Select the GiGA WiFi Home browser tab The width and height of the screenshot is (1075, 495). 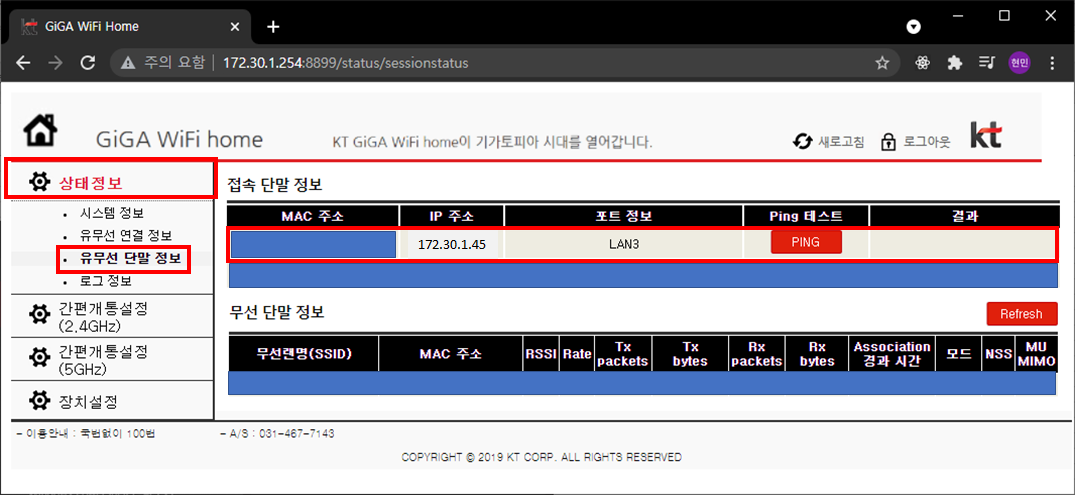(x=128, y=27)
